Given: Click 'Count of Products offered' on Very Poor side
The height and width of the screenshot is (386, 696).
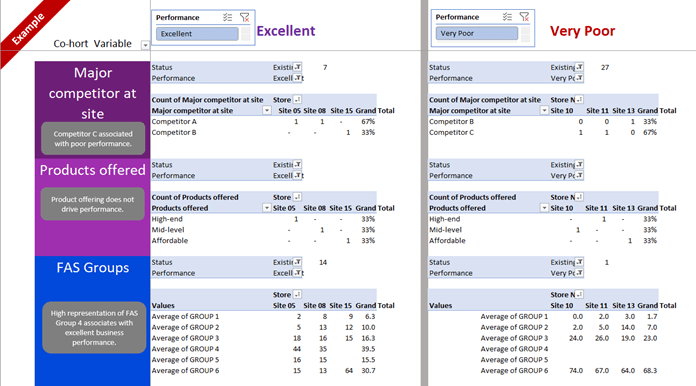Looking at the screenshot, I should (x=472, y=197).
